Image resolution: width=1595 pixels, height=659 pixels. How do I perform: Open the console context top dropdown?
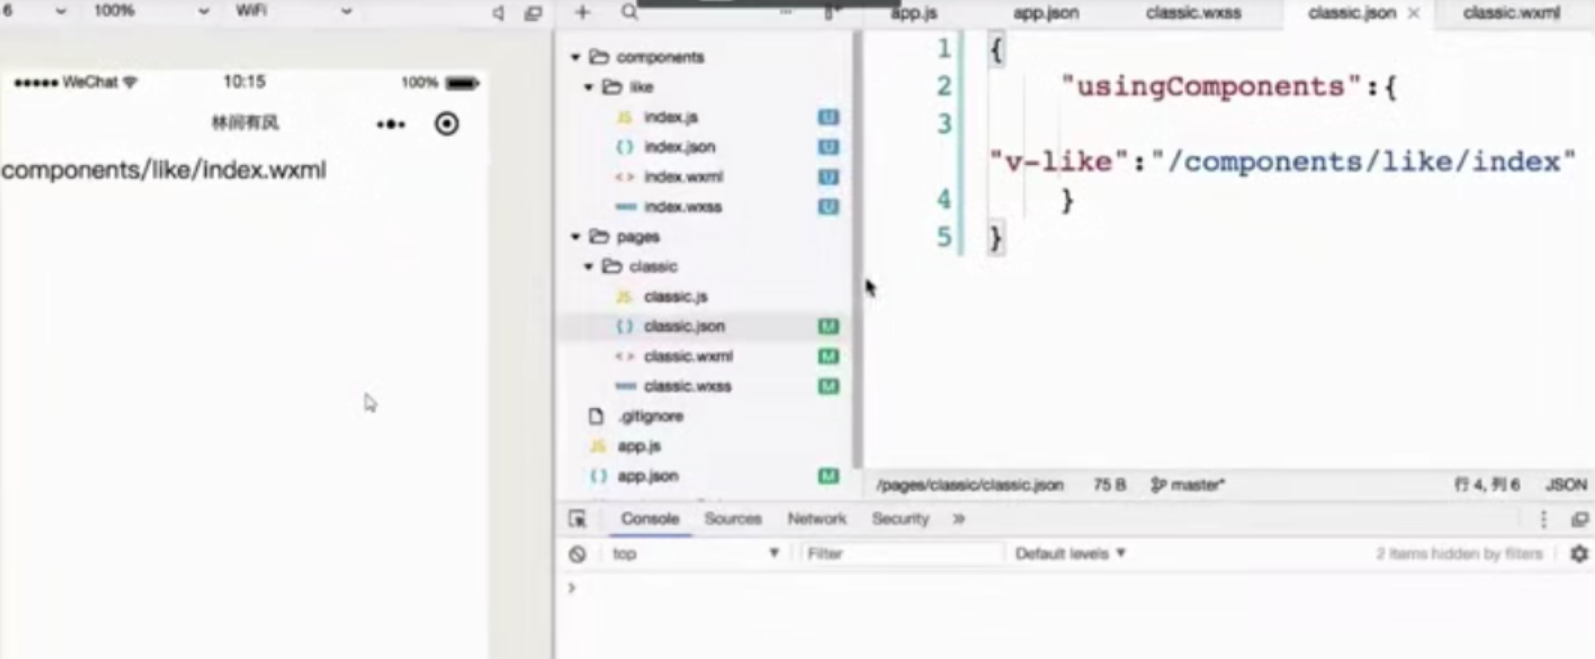[696, 553]
